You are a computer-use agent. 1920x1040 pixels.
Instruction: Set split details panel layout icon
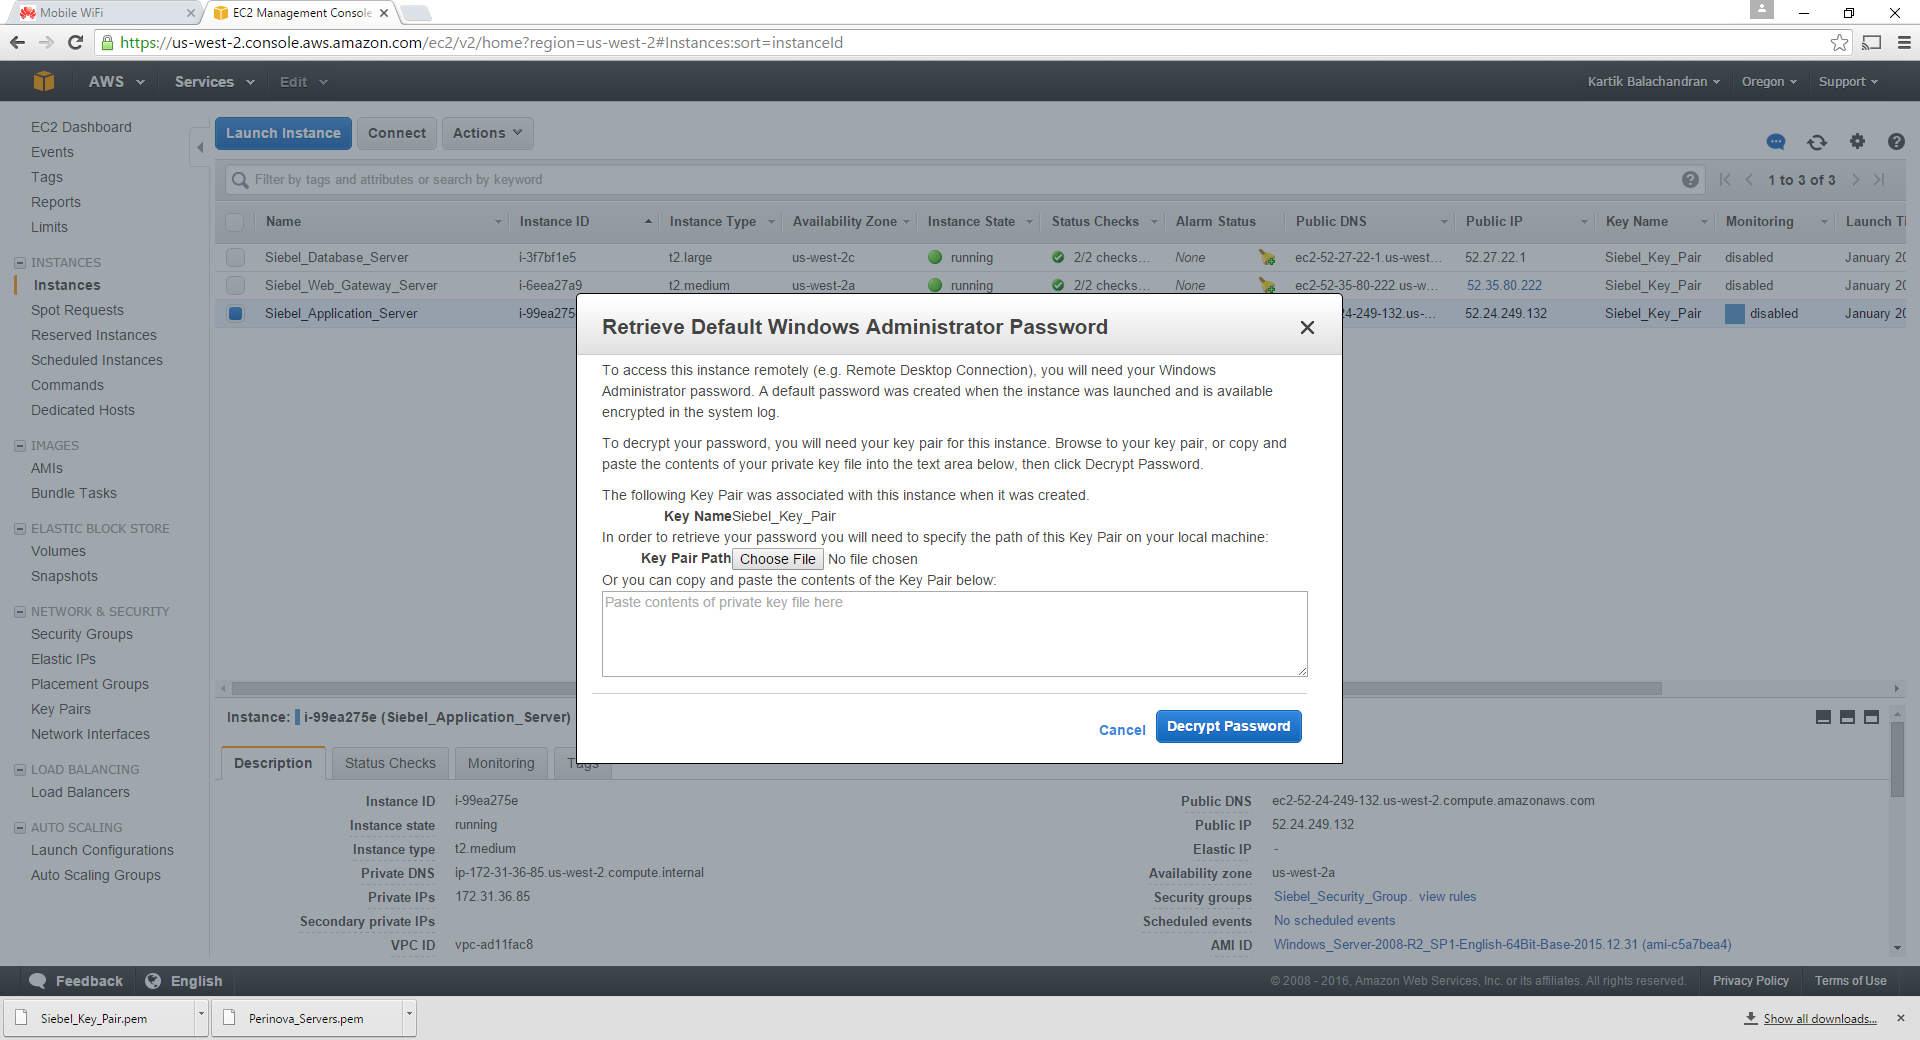pyautogui.click(x=1847, y=717)
